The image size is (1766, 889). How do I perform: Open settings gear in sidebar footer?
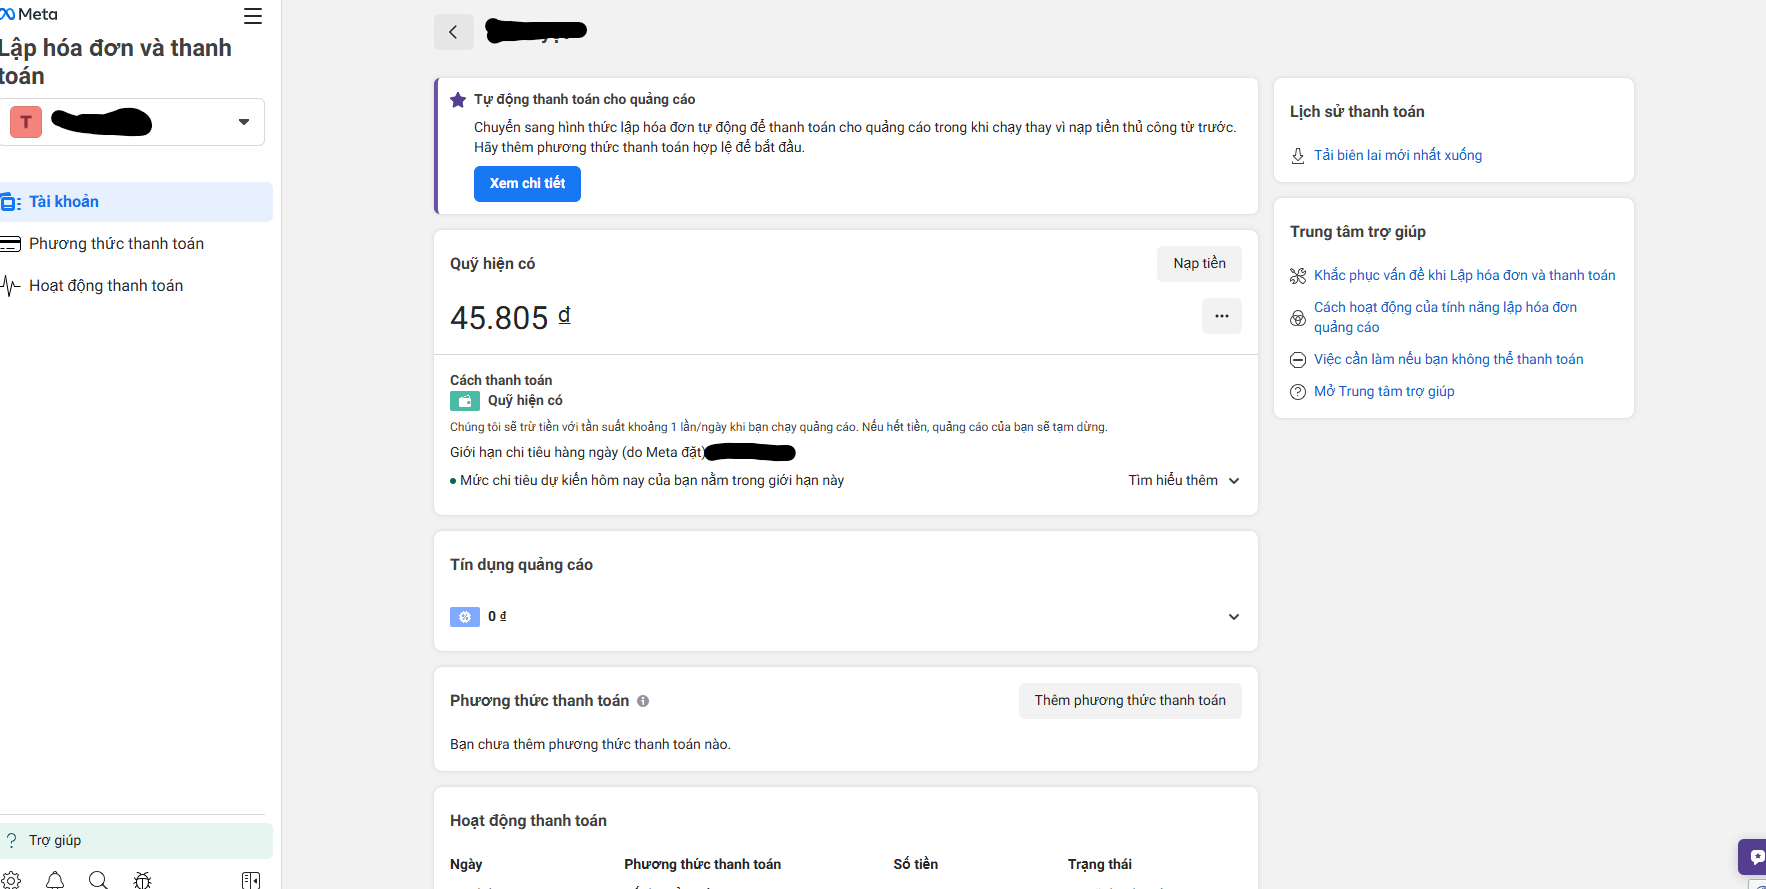(x=11, y=880)
